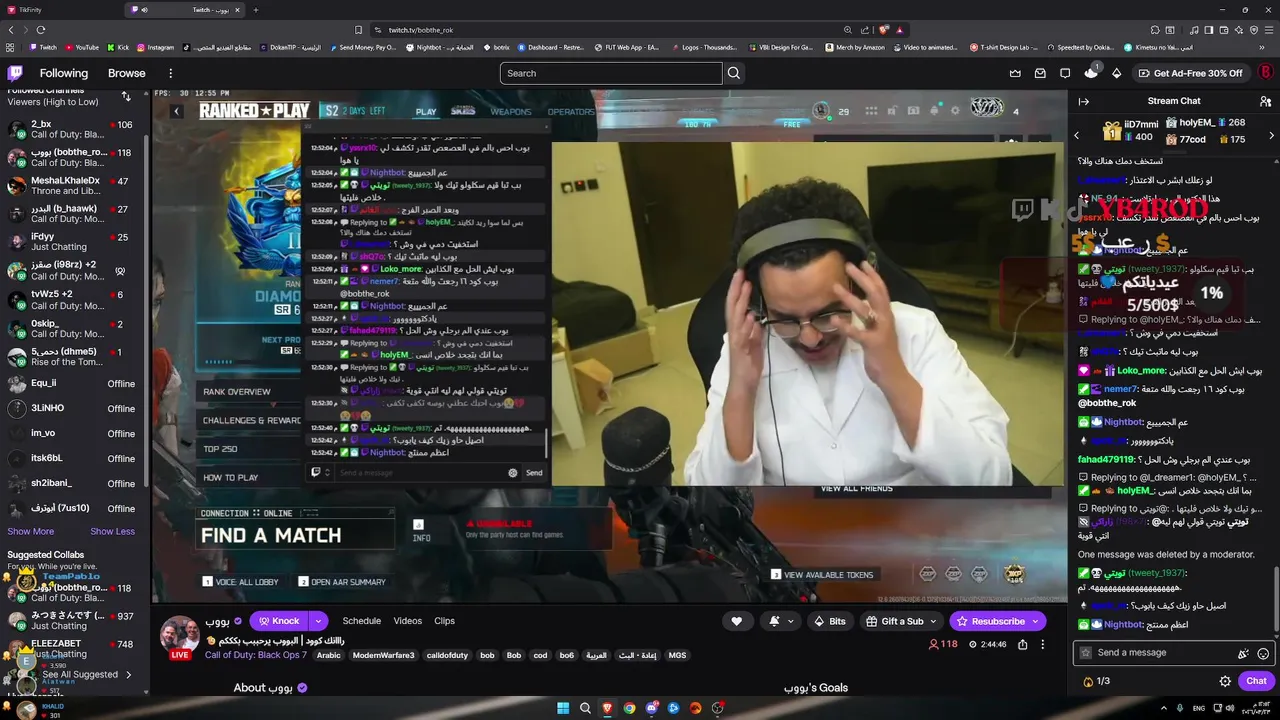The image size is (1280, 720).
Task: Open the stream more options vertical dots
Action: click(x=1042, y=644)
